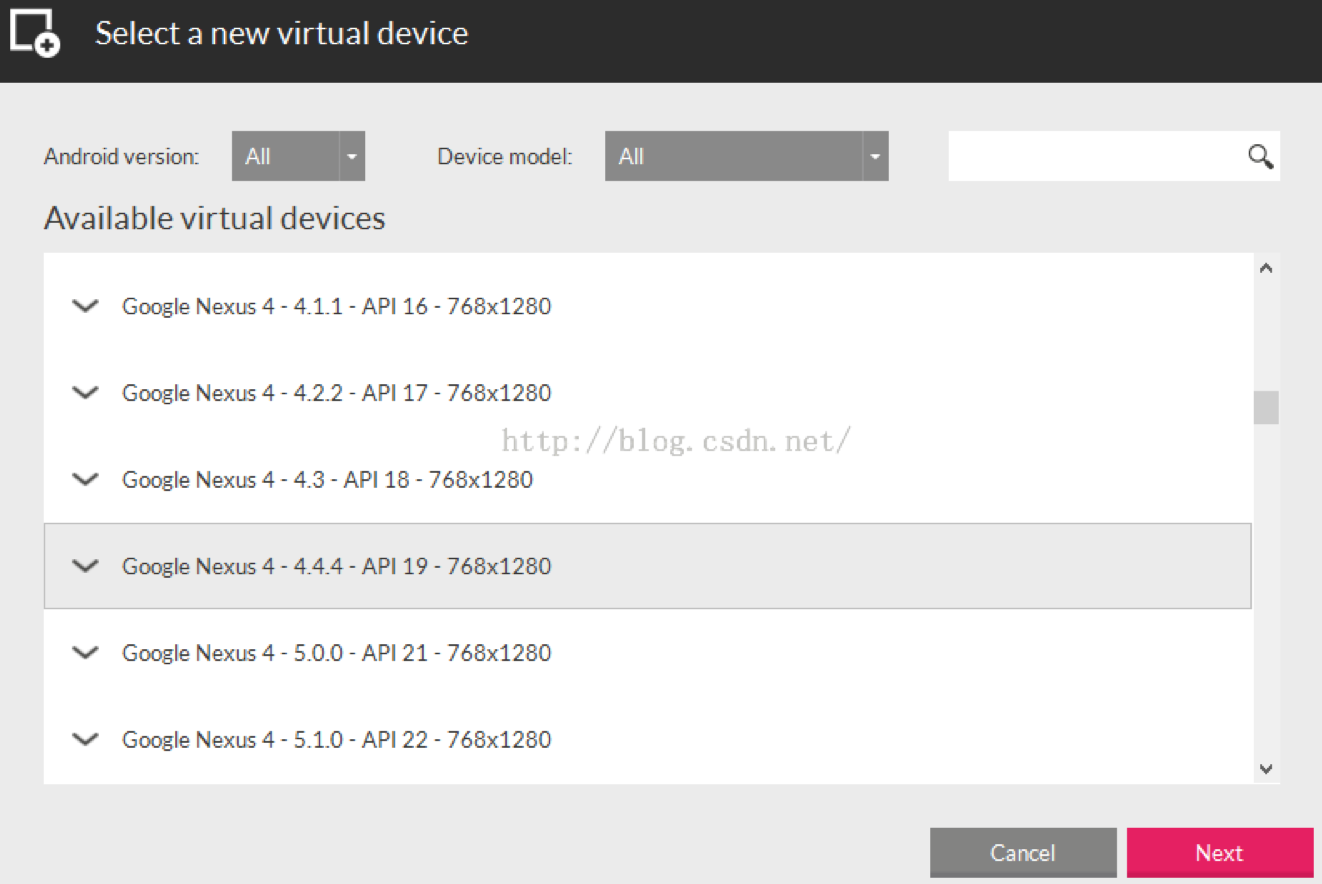Expand Google Nexus 4 - 5.0.0 chevron
The width and height of the screenshot is (1322, 884).
click(x=87, y=653)
